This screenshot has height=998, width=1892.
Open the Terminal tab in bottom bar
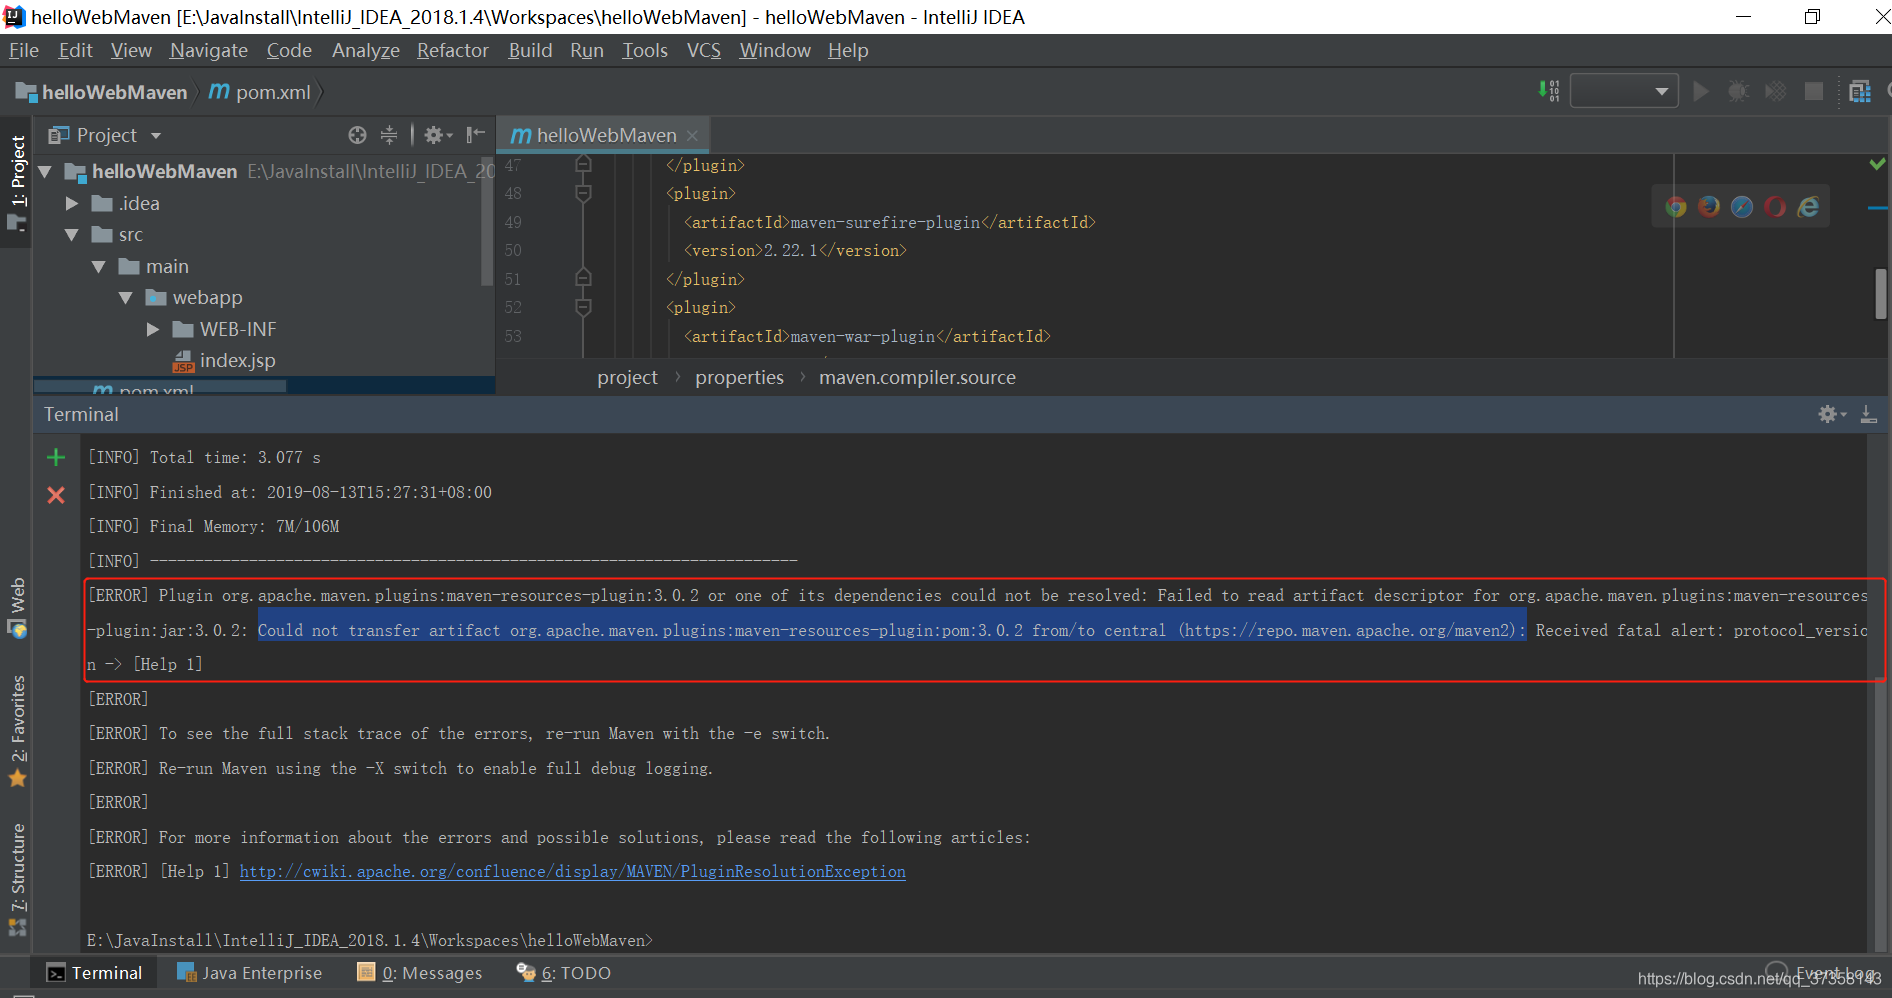95,973
